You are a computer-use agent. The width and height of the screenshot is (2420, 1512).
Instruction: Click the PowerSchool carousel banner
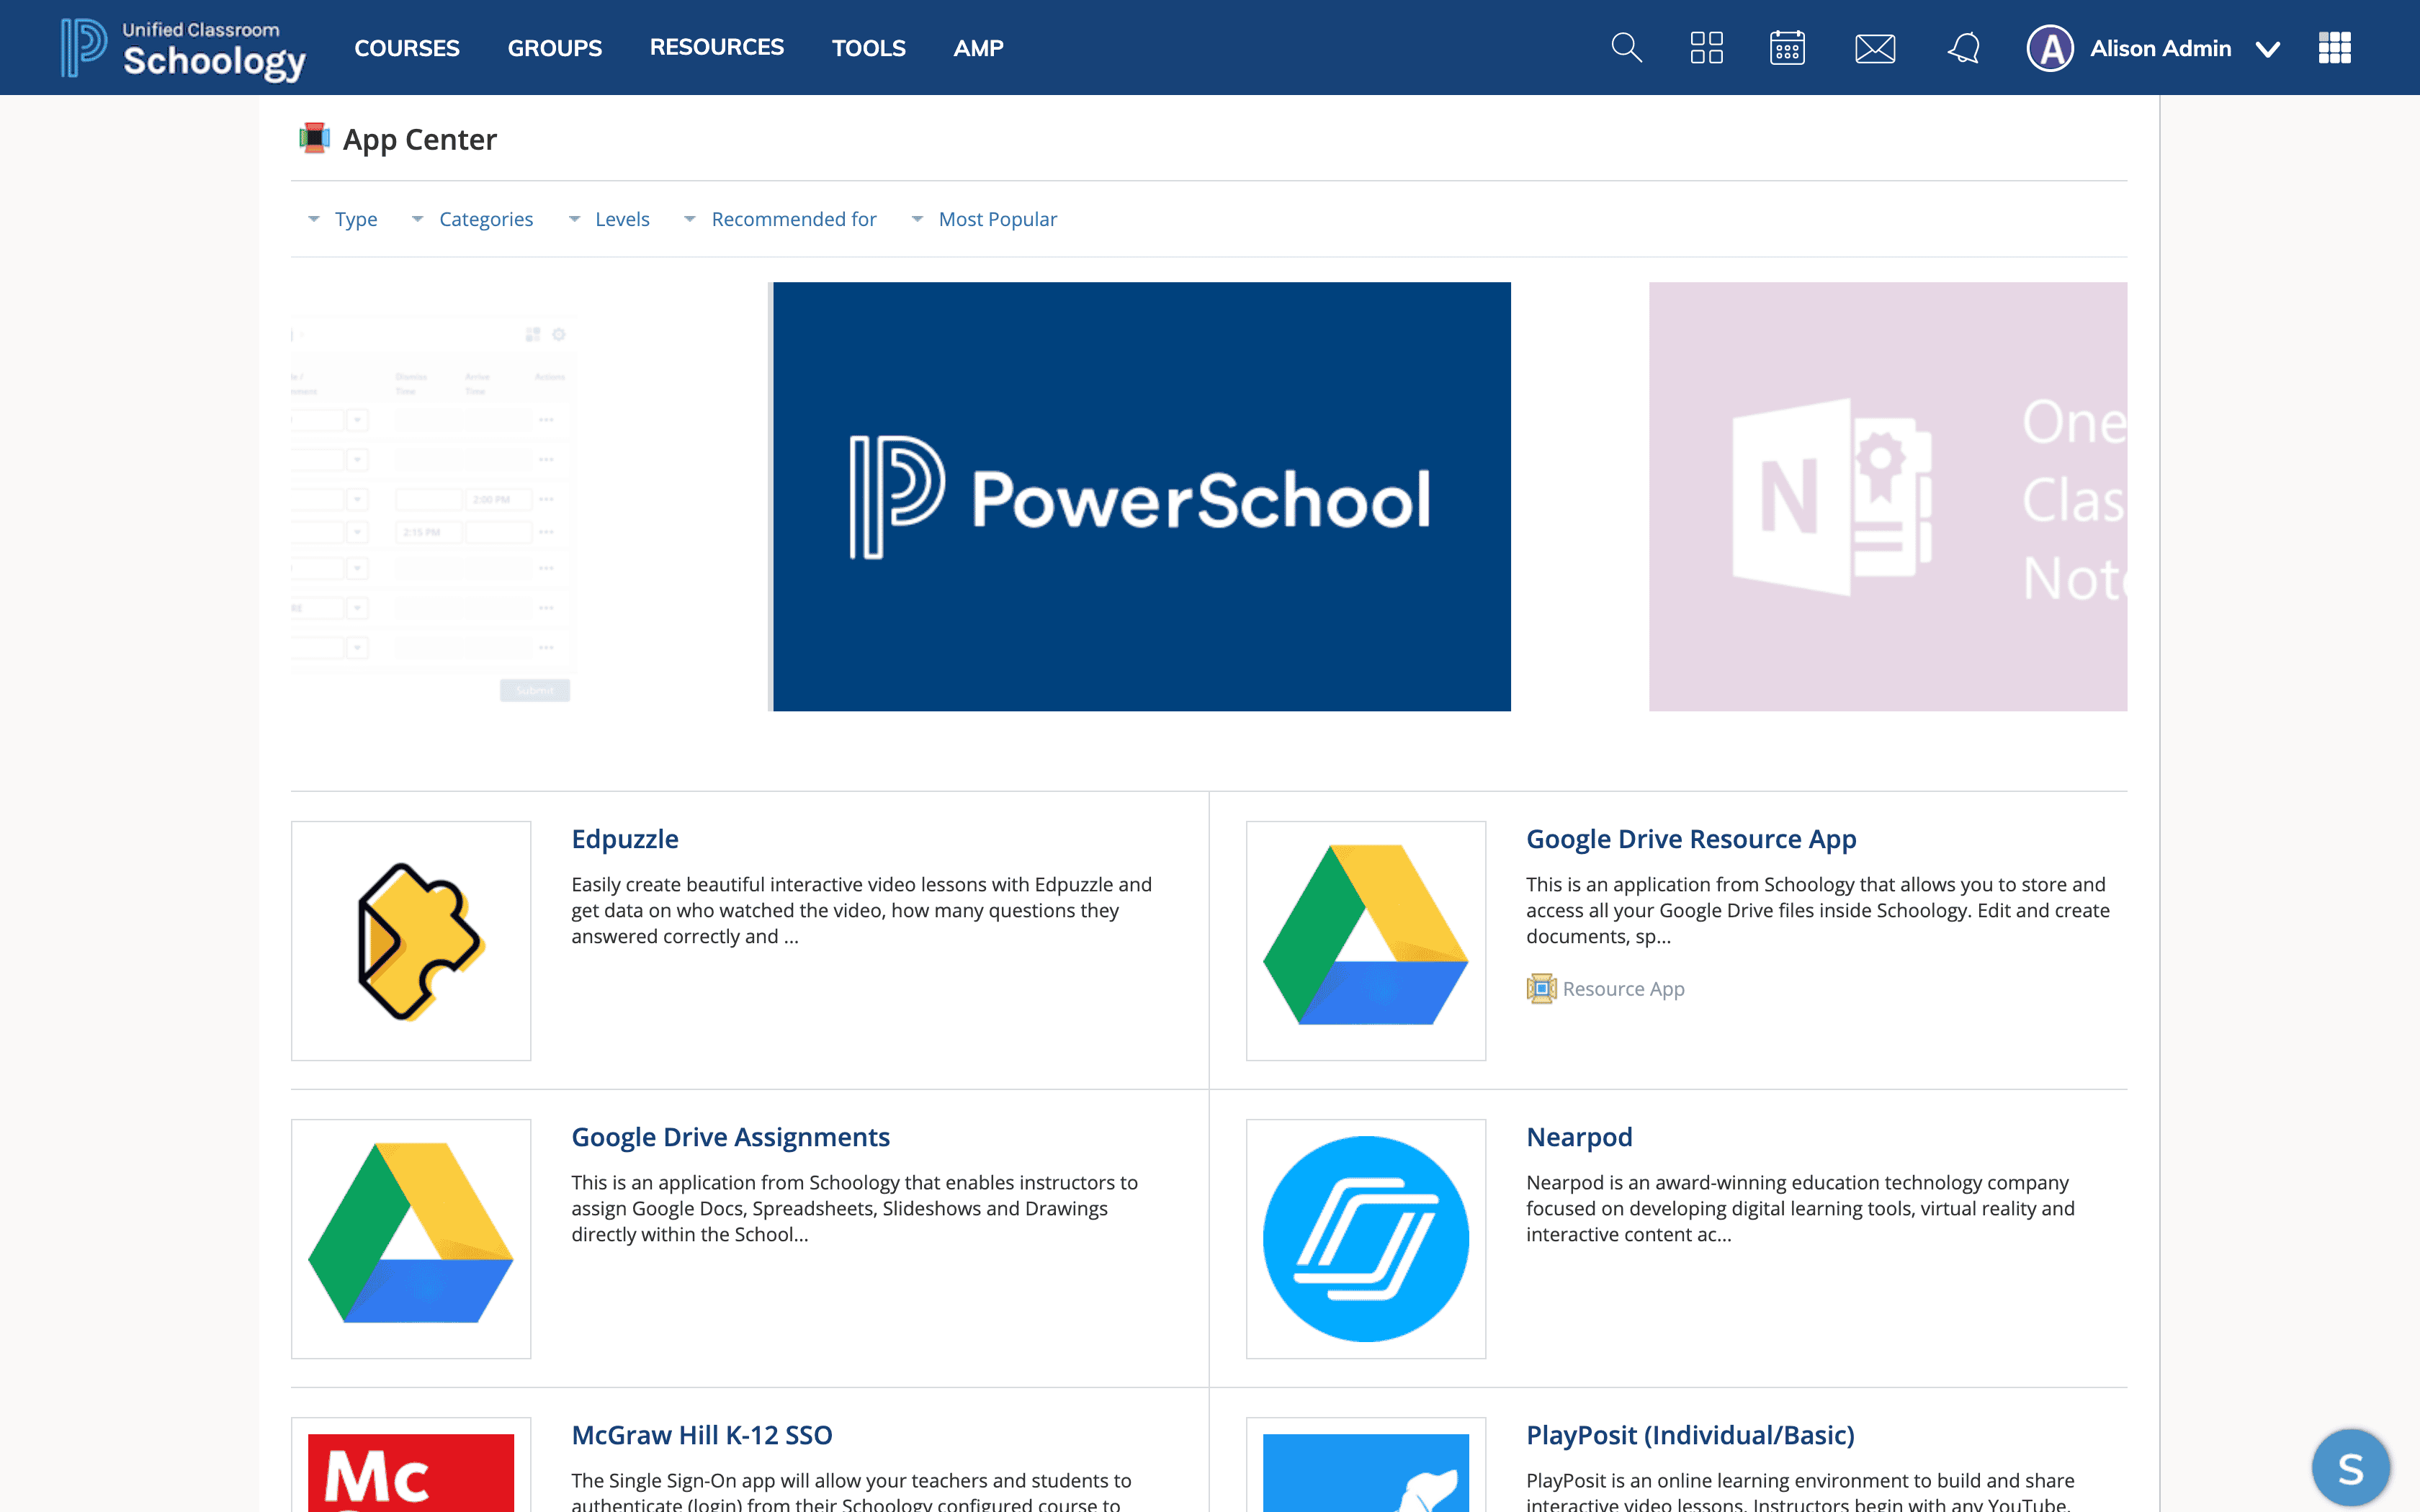pyautogui.click(x=1140, y=497)
